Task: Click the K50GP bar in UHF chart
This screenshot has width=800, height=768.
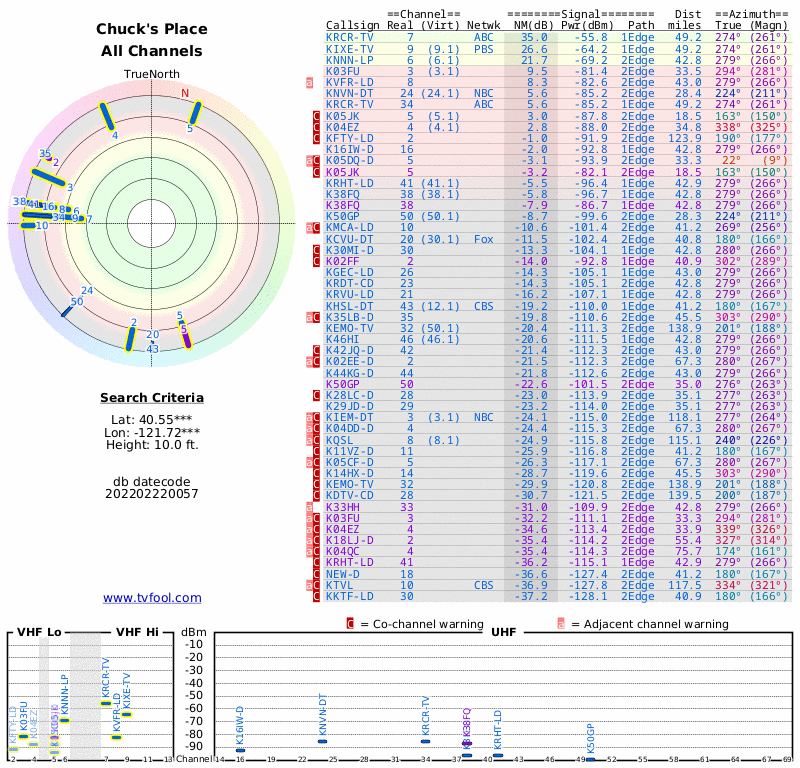Action: point(591,759)
